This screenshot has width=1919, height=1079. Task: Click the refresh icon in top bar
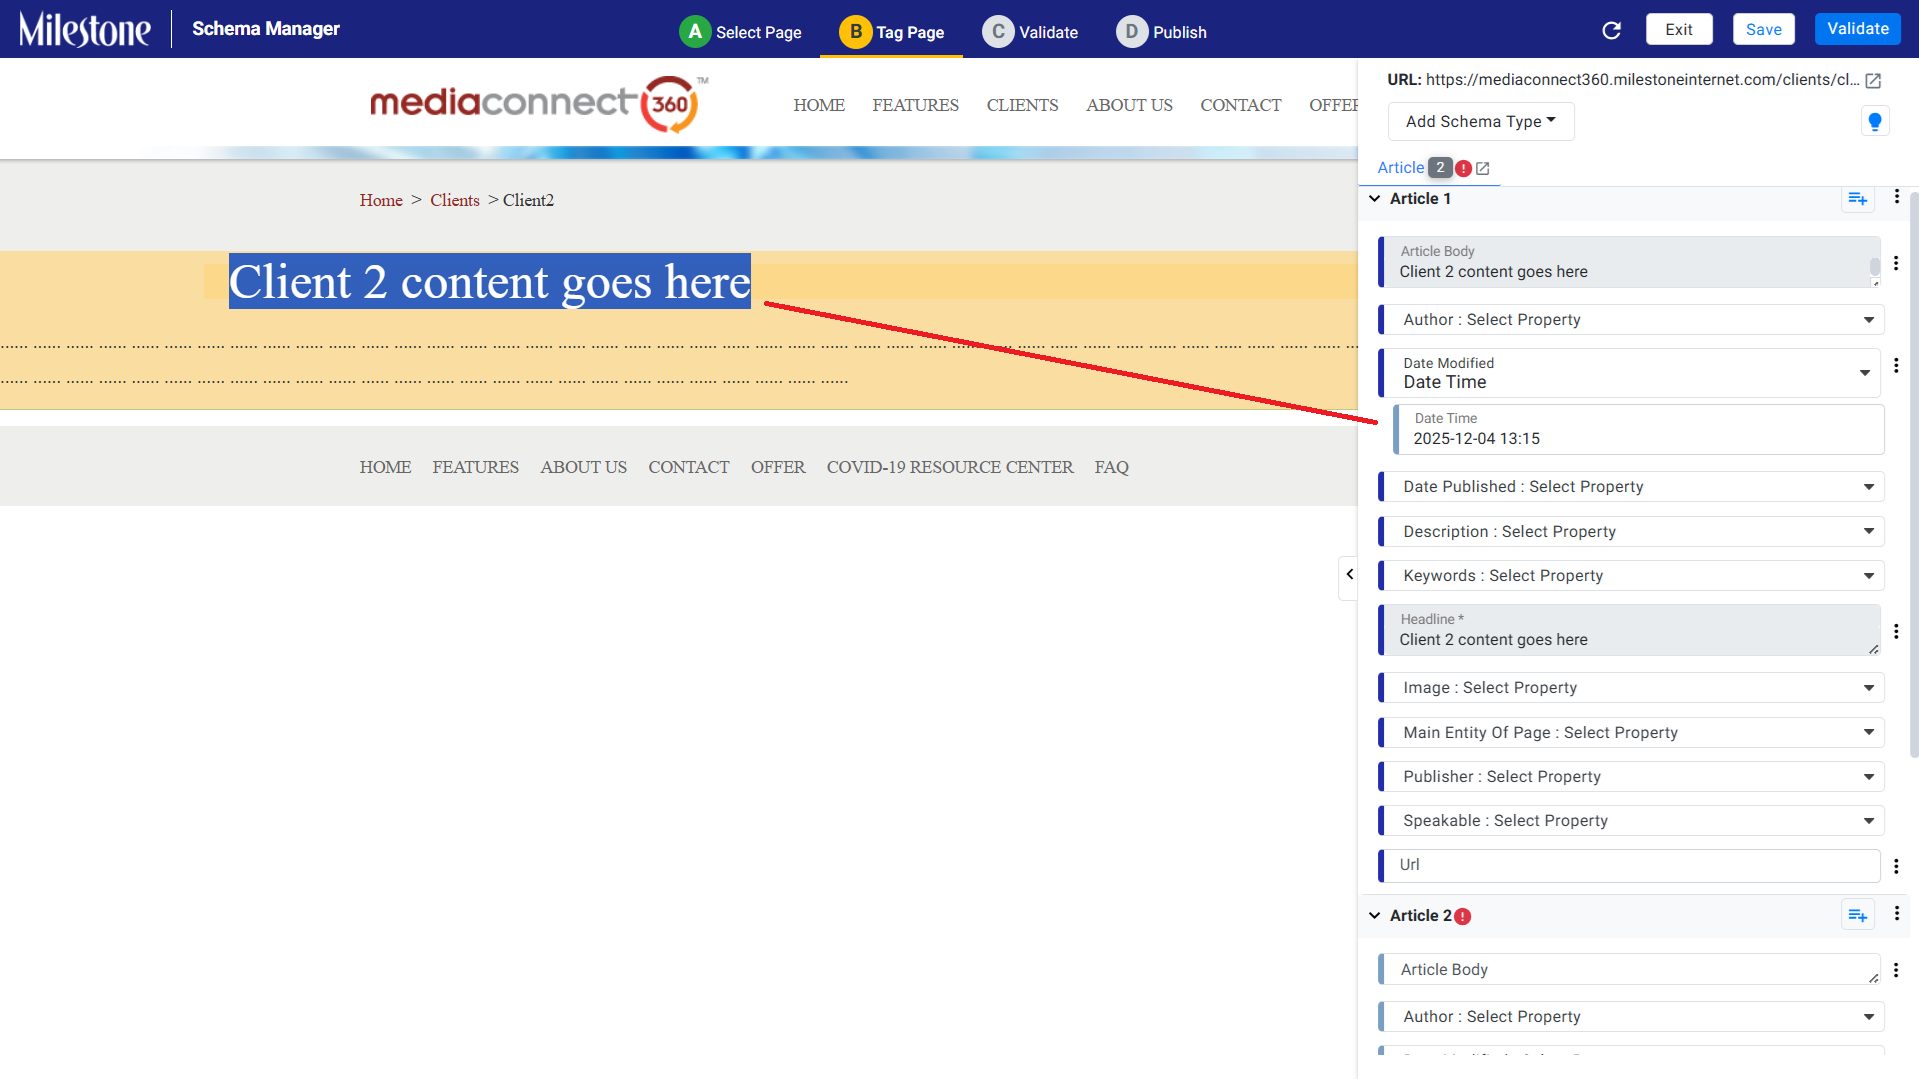point(1611,30)
